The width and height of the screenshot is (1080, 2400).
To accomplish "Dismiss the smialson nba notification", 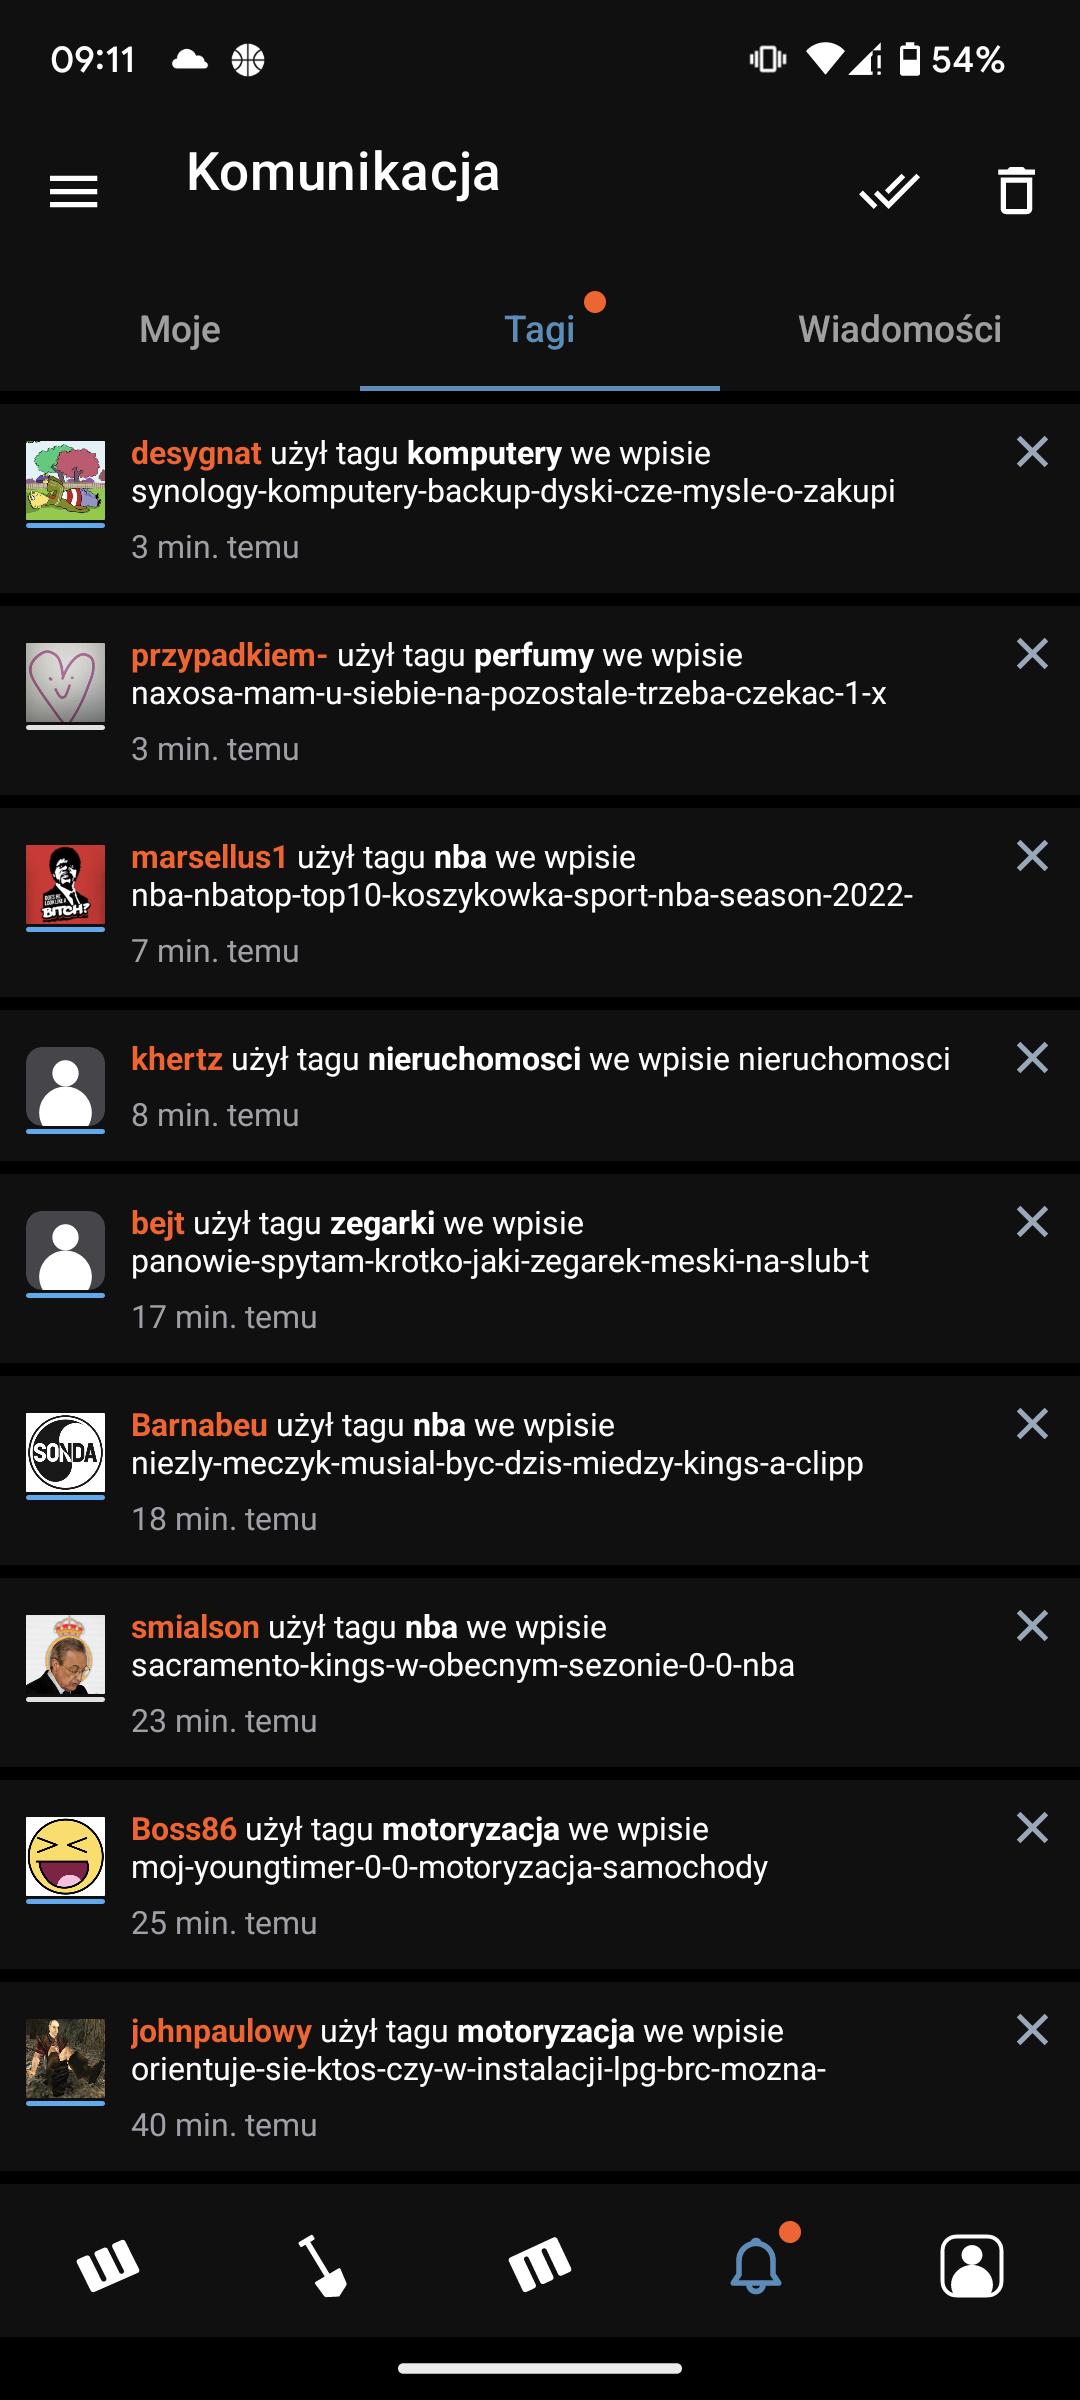I will 1032,1626.
